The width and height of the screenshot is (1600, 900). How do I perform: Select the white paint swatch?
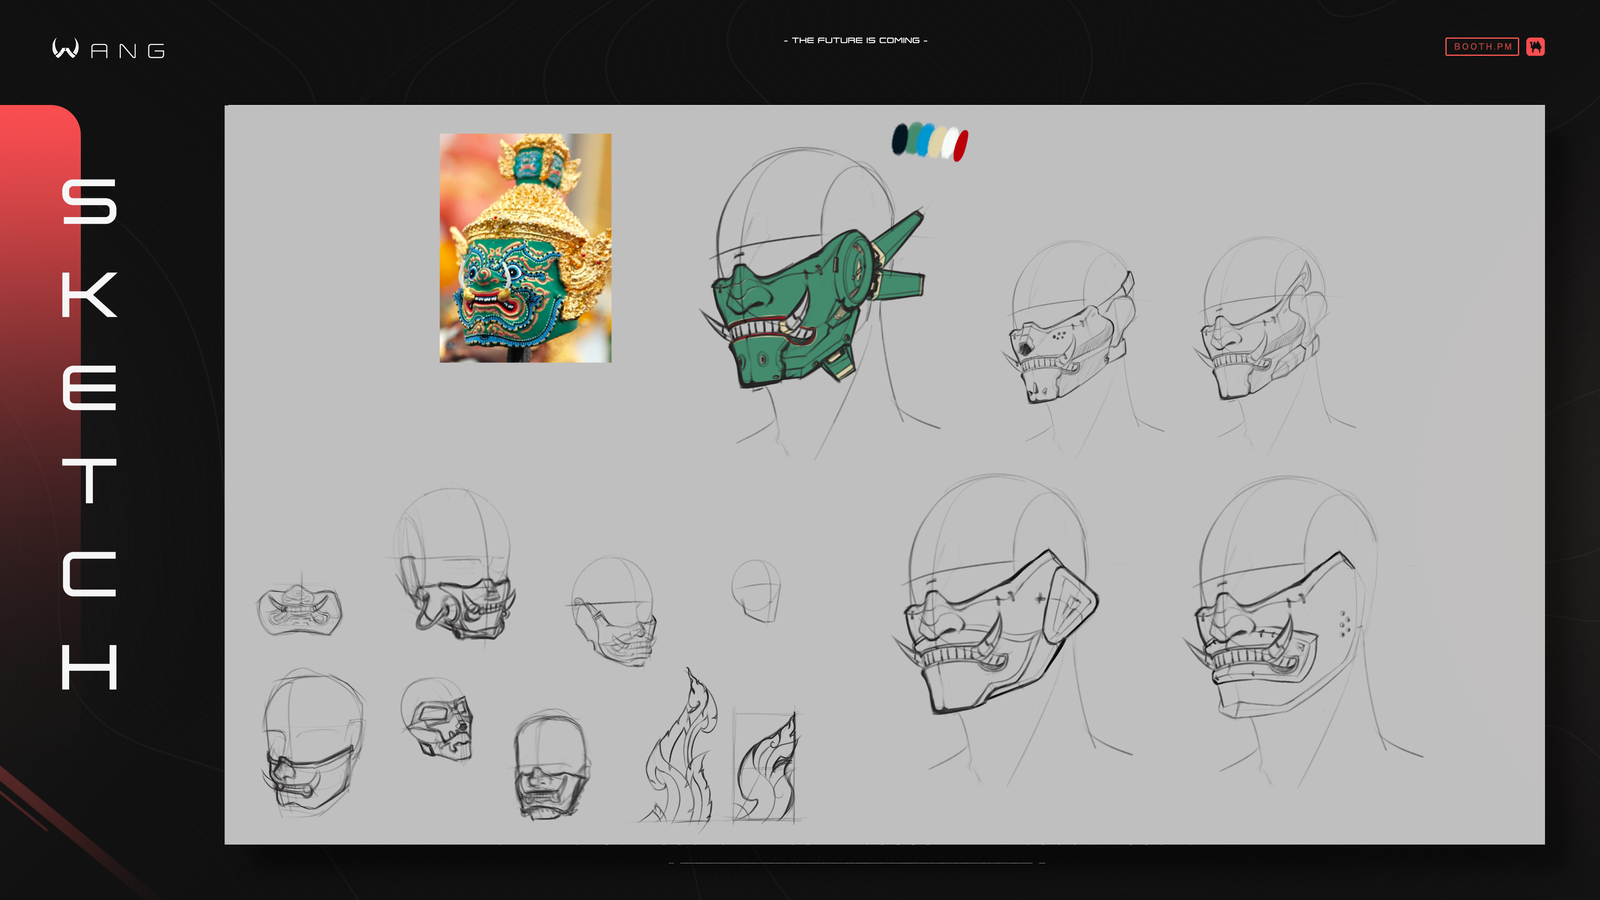click(950, 144)
